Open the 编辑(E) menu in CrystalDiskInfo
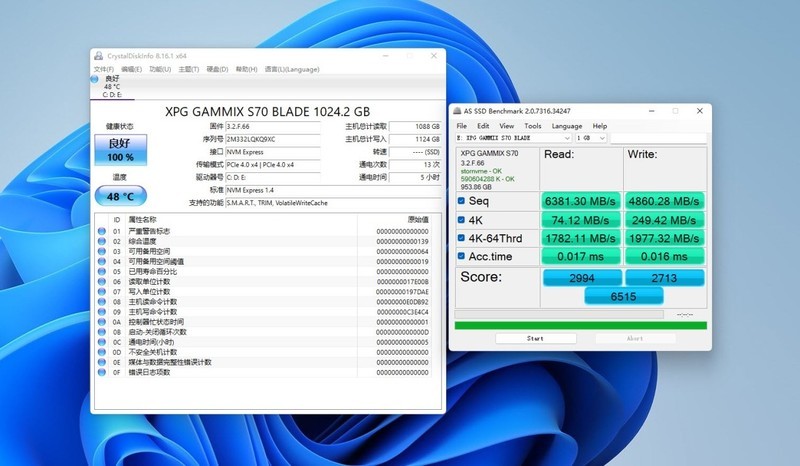Screen dimensions: 800x466 [x=132, y=69]
